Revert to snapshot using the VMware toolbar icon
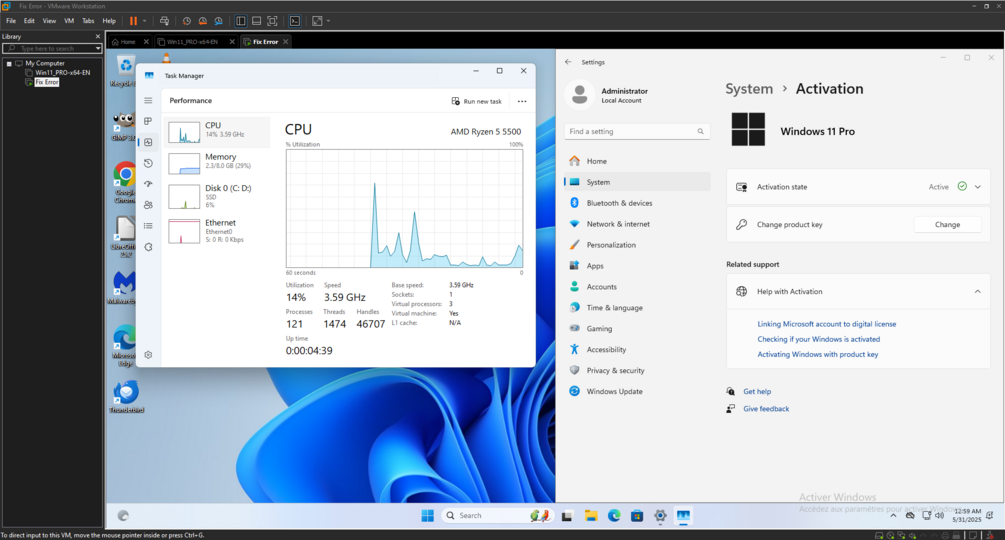 pyautogui.click(x=203, y=21)
